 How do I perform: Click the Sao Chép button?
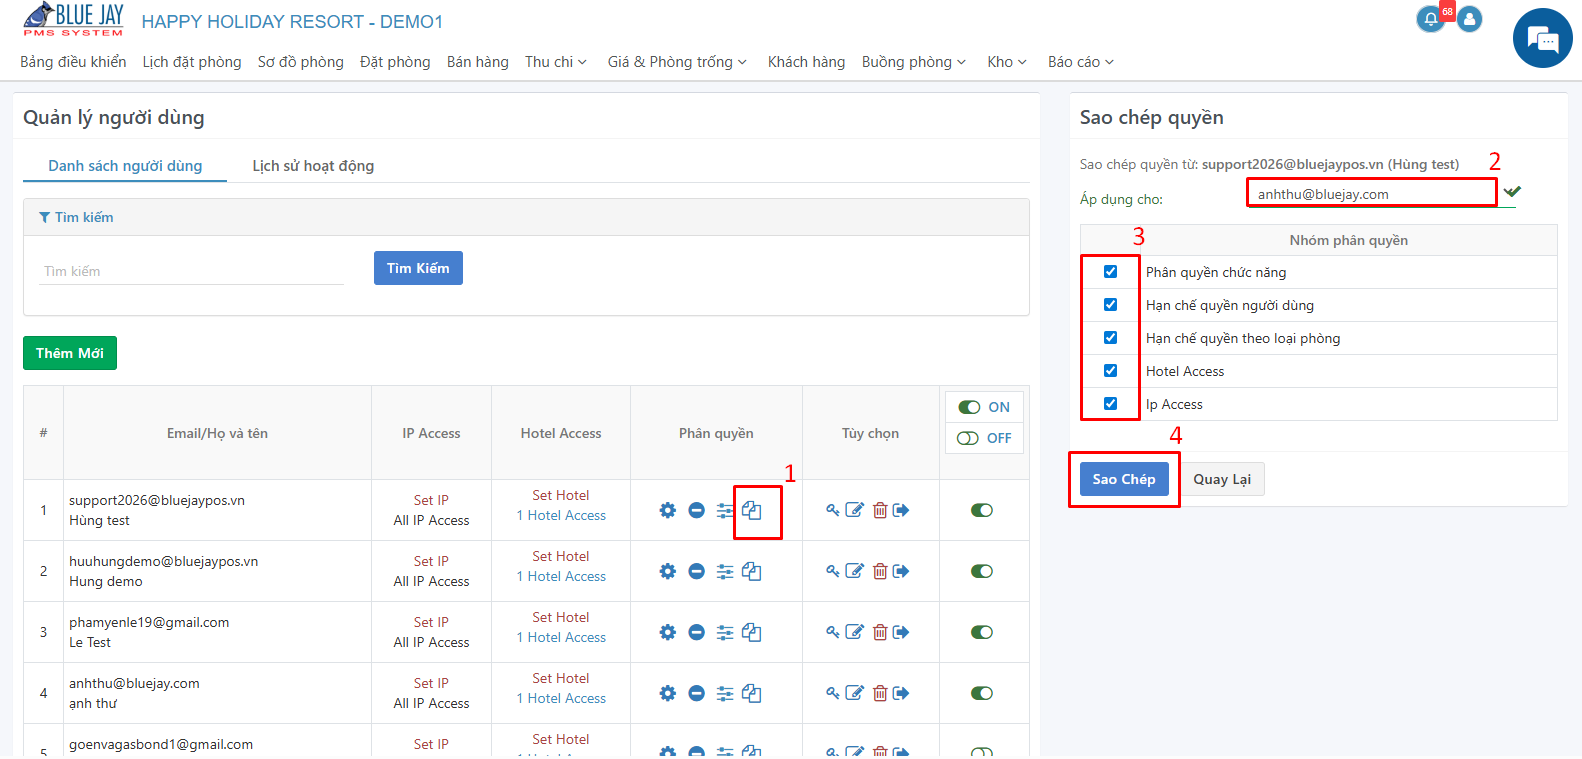coord(1124,479)
